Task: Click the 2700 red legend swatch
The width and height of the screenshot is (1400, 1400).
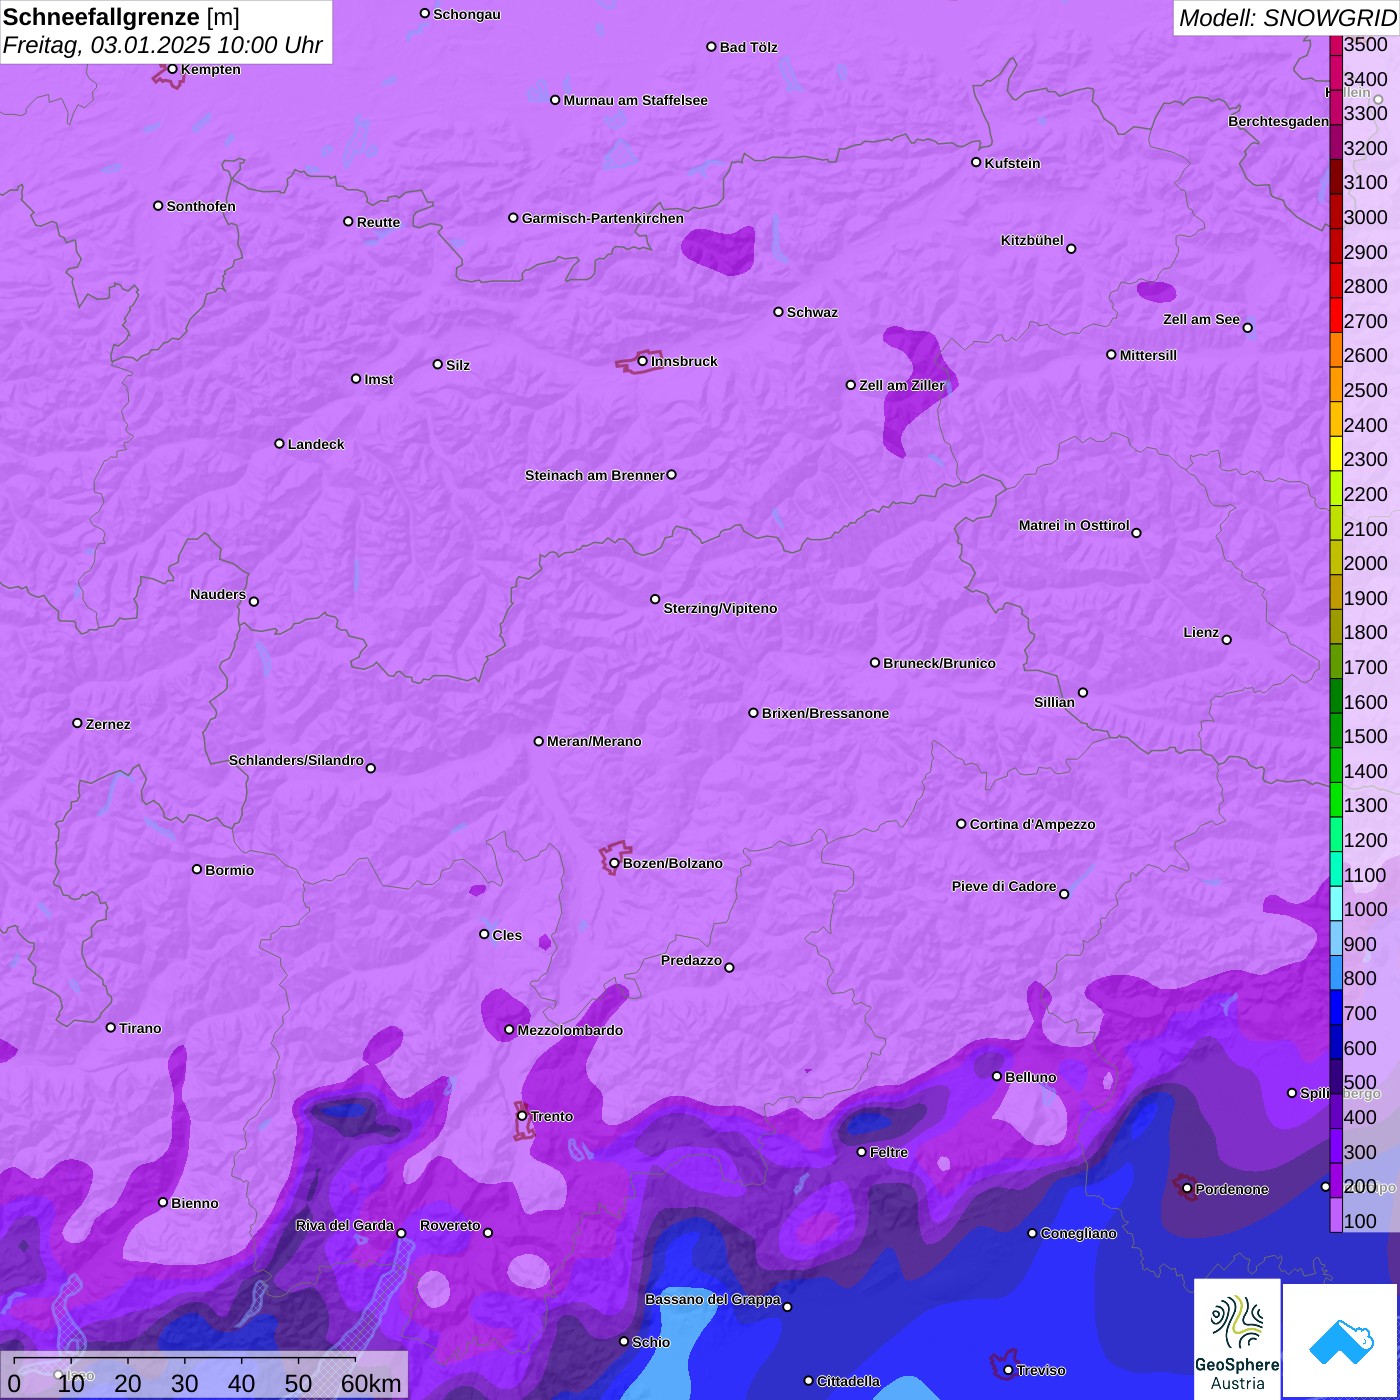Action: [x=1335, y=315]
